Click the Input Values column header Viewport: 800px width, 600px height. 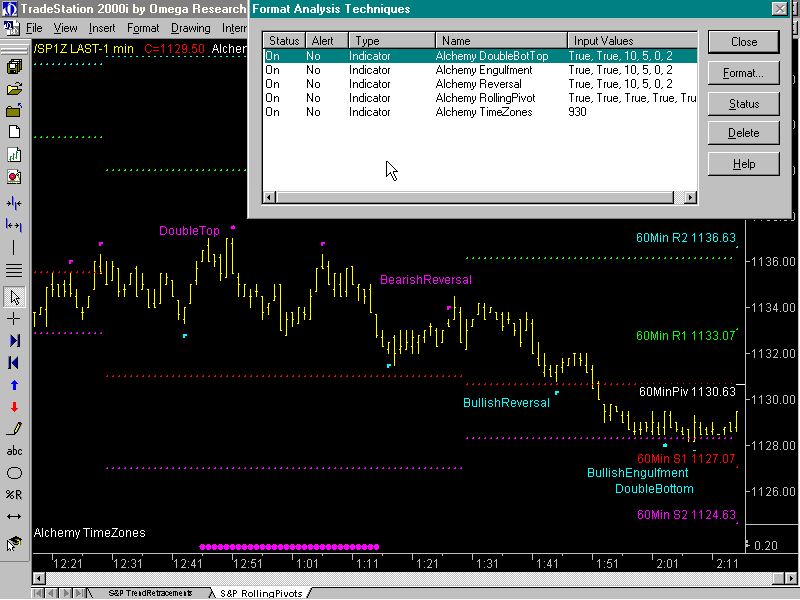(x=632, y=41)
